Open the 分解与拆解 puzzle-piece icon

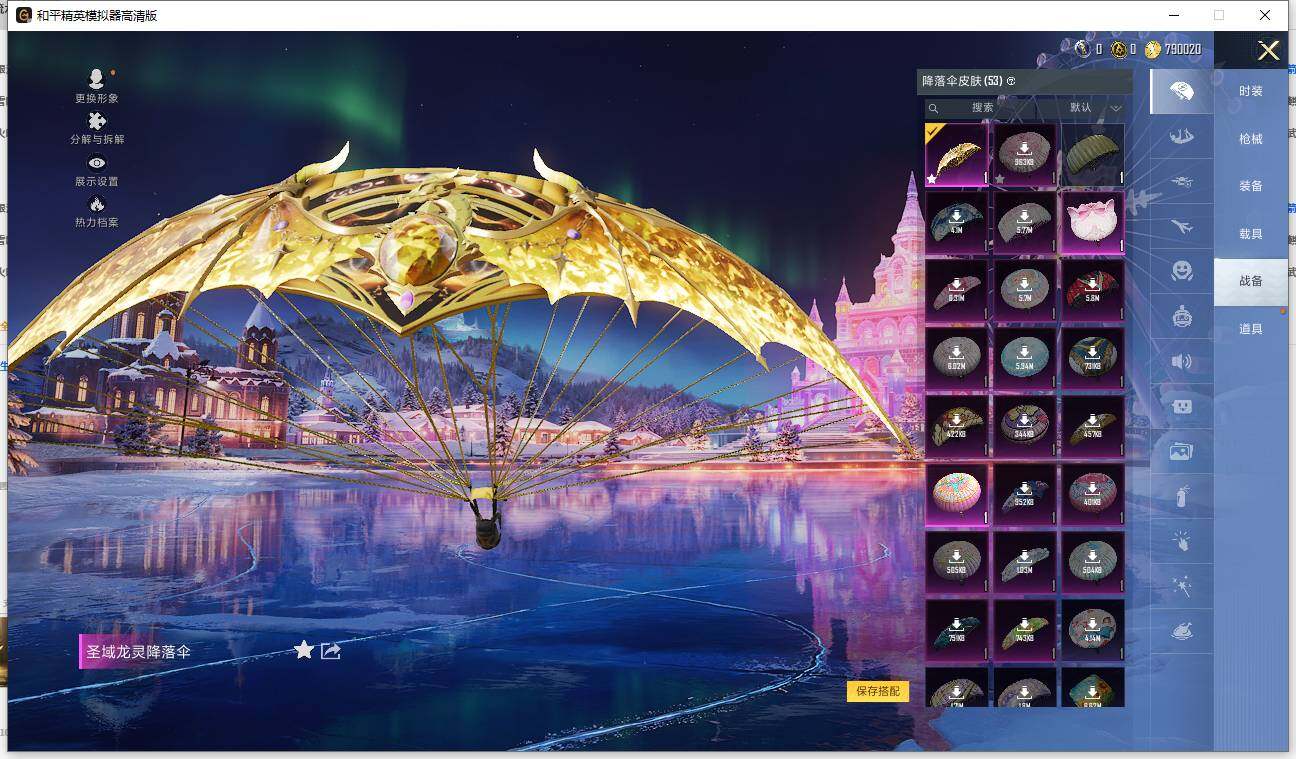tap(97, 121)
